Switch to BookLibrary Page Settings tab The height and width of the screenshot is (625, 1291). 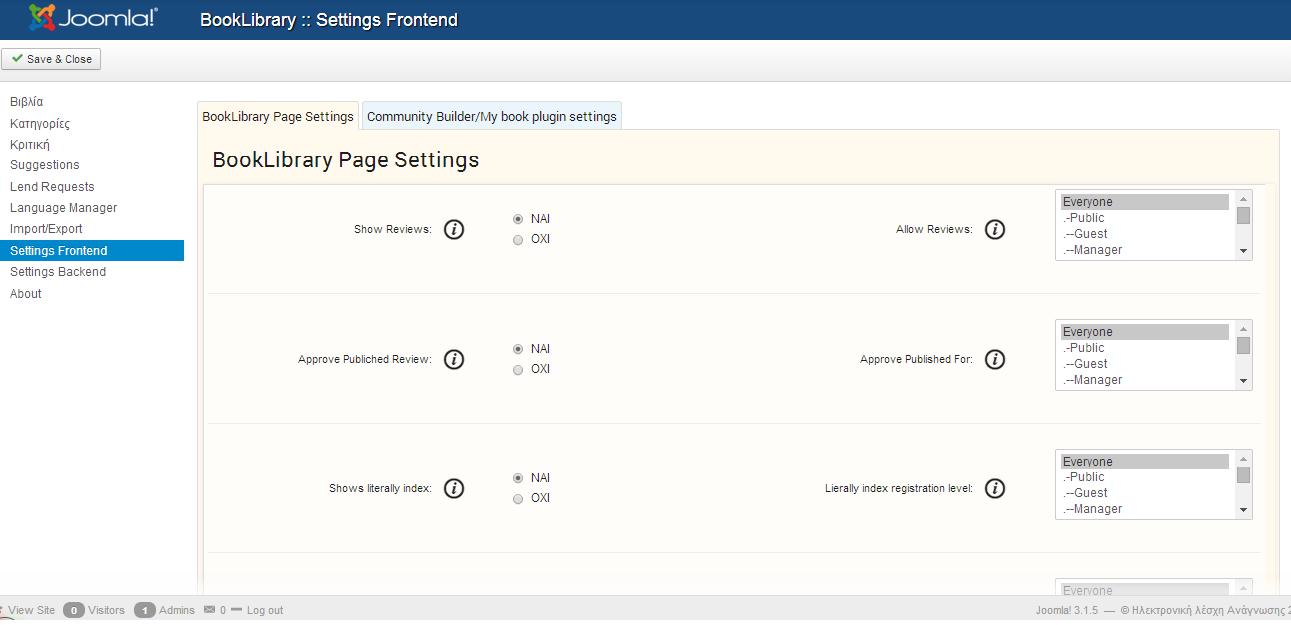pyautogui.click(x=278, y=116)
